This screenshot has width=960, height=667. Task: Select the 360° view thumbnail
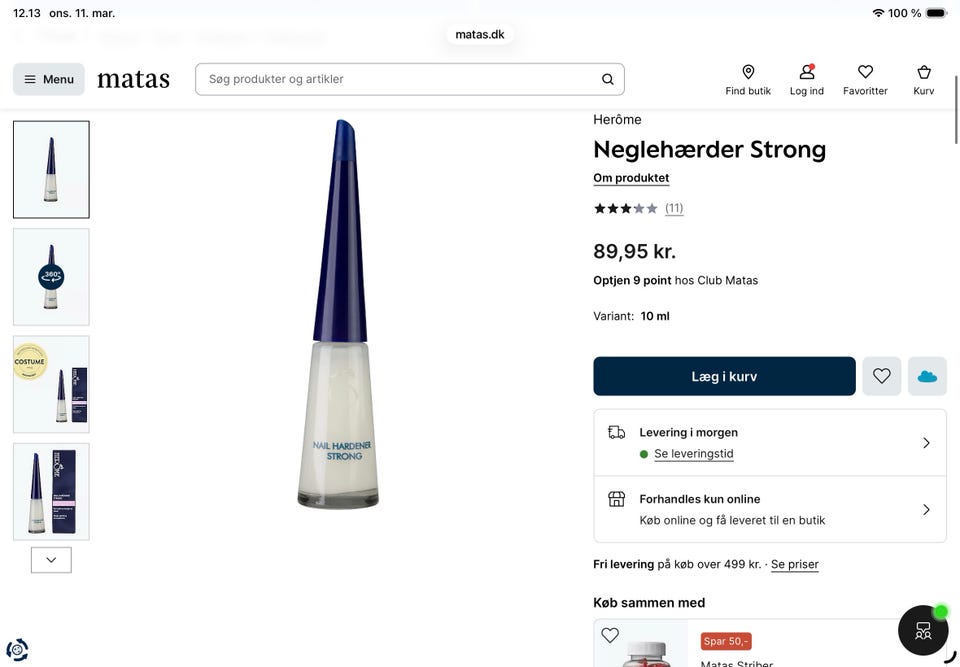click(51, 277)
